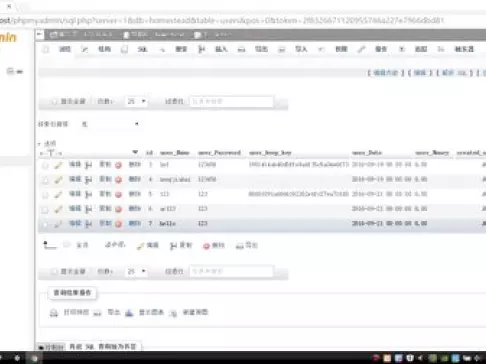
Task: Click copy icon in id 5 row
Action: (x=88, y=194)
